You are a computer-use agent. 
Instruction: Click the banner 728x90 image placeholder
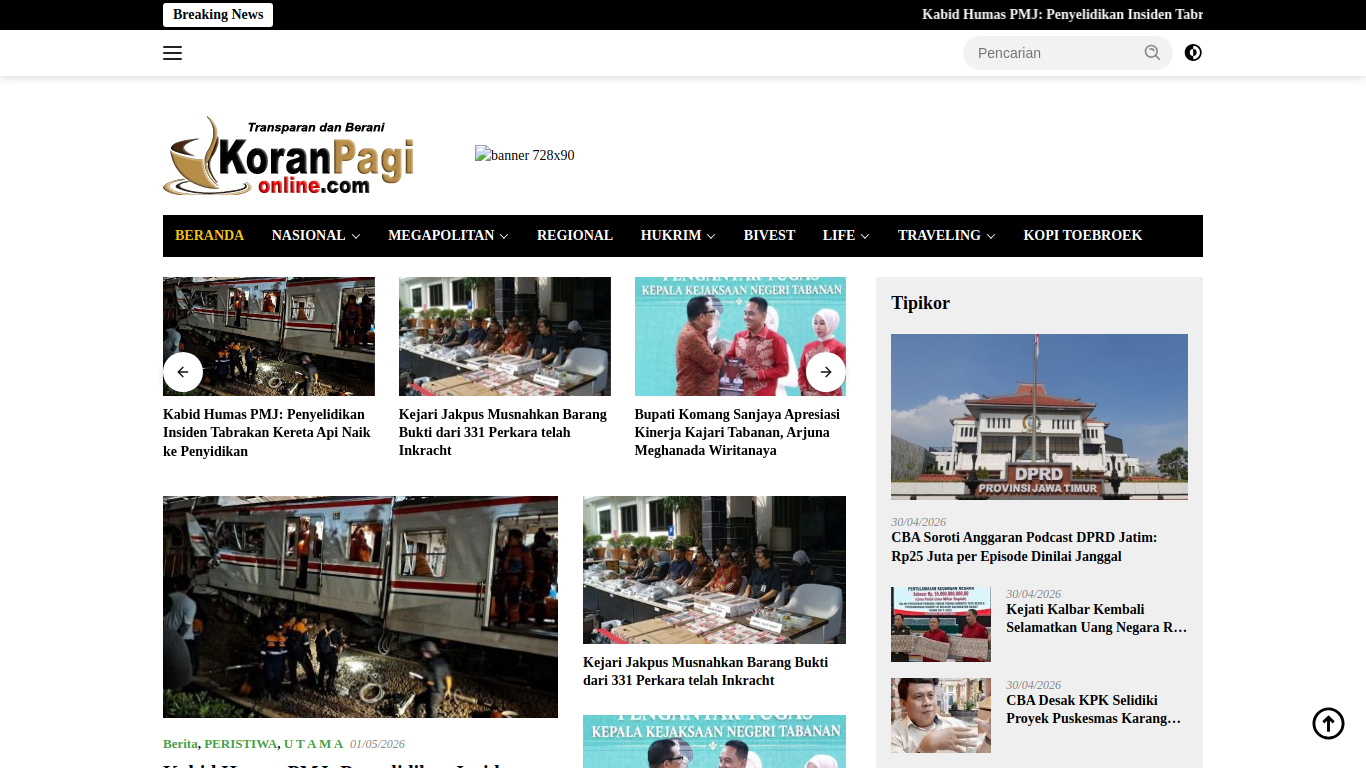click(525, 155)
